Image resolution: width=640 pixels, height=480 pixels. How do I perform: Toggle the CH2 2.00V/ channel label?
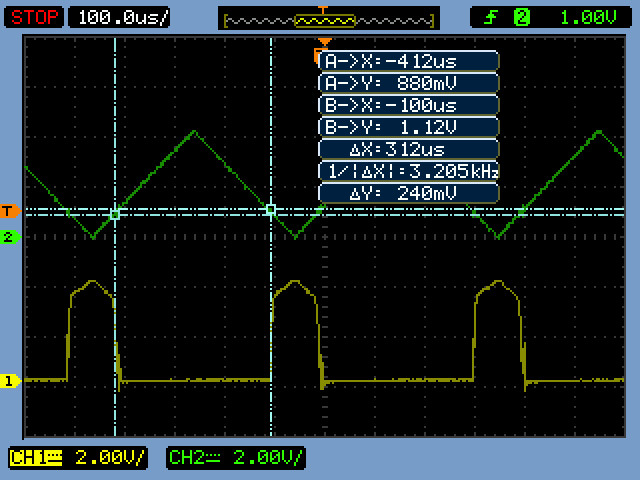[235, 458]
